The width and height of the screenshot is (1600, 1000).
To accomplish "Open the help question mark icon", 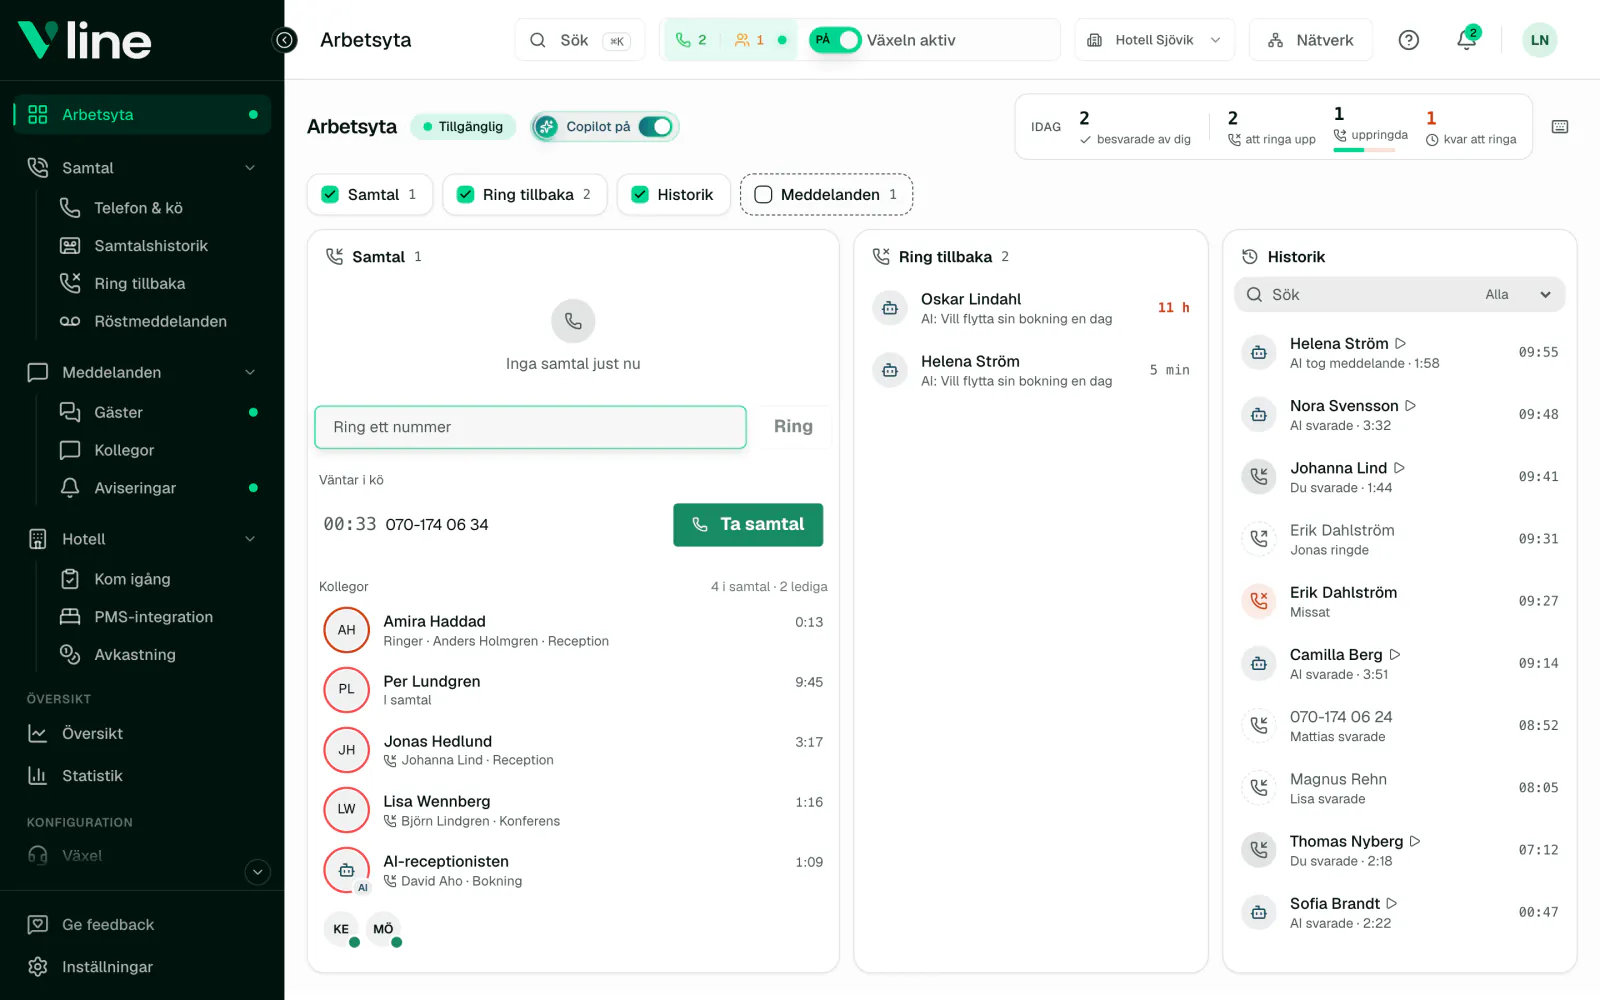I will pos(1408,40).
